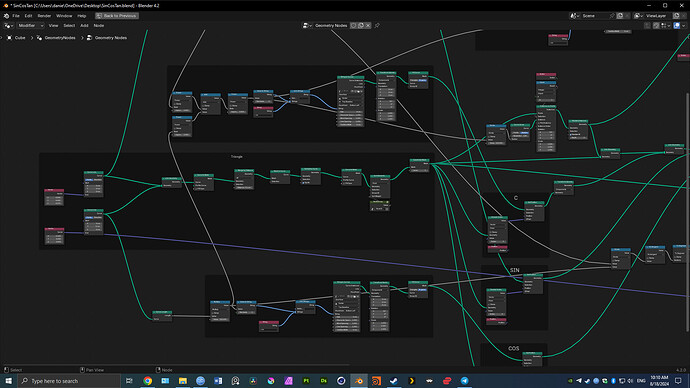Open the volume control tray icon
Image resolution: width=690 pixels, height=388 pixels.
click(630, 381)
